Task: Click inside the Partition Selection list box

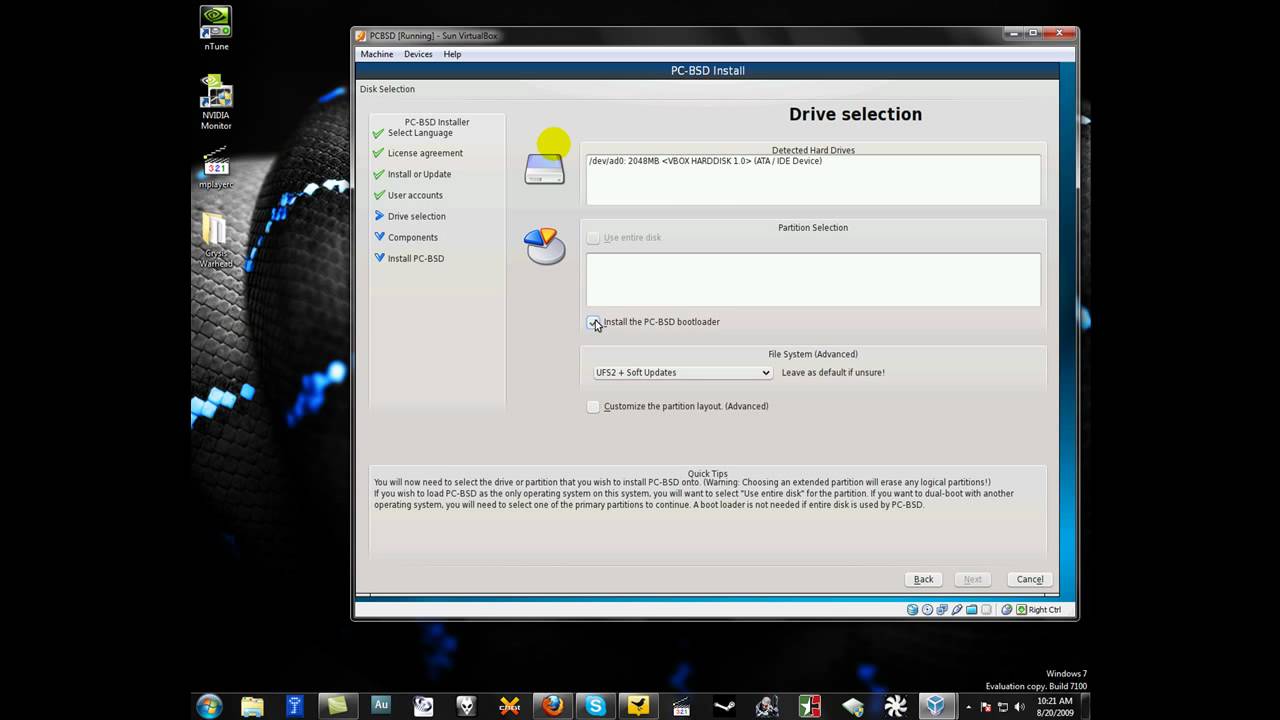Action: 813,279
